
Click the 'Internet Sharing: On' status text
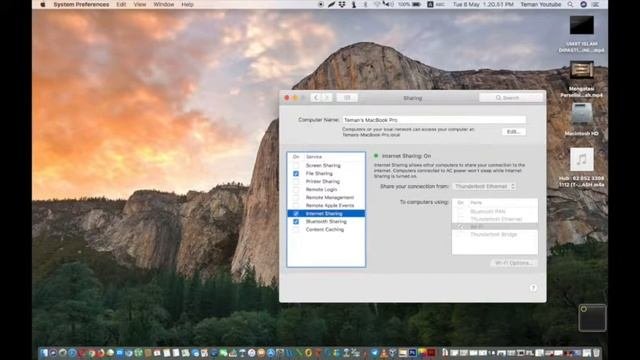pos(406,156)
